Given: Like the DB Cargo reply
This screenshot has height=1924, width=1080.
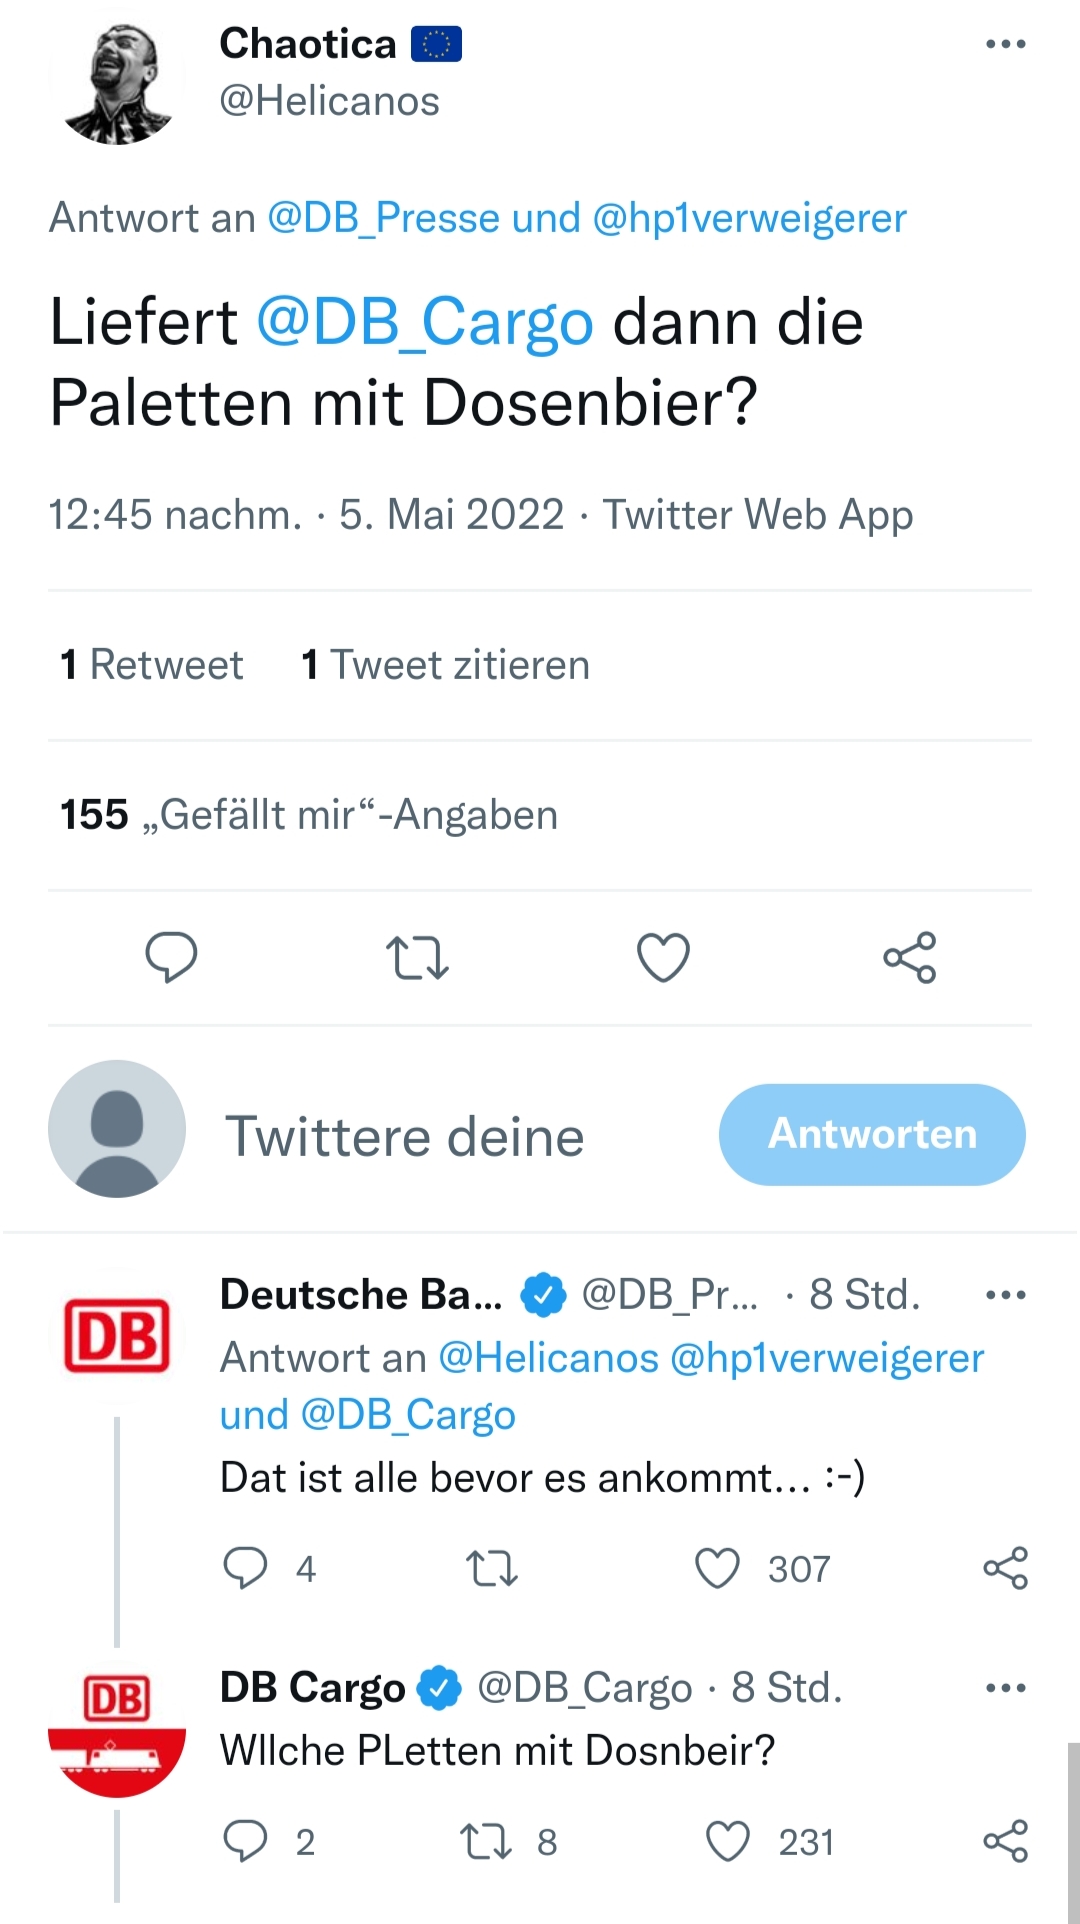Looking at the screenshot, I should pos(727,1841).
